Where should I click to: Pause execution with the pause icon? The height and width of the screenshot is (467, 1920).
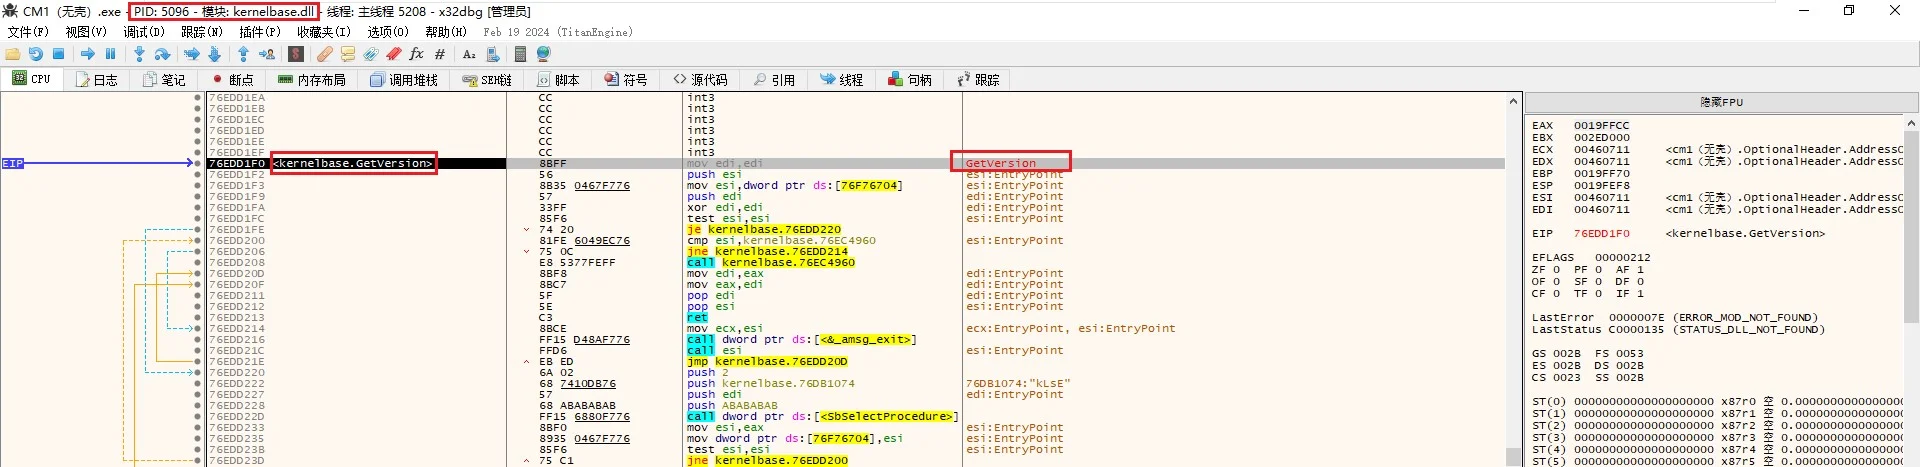click(x=110, y=54)
